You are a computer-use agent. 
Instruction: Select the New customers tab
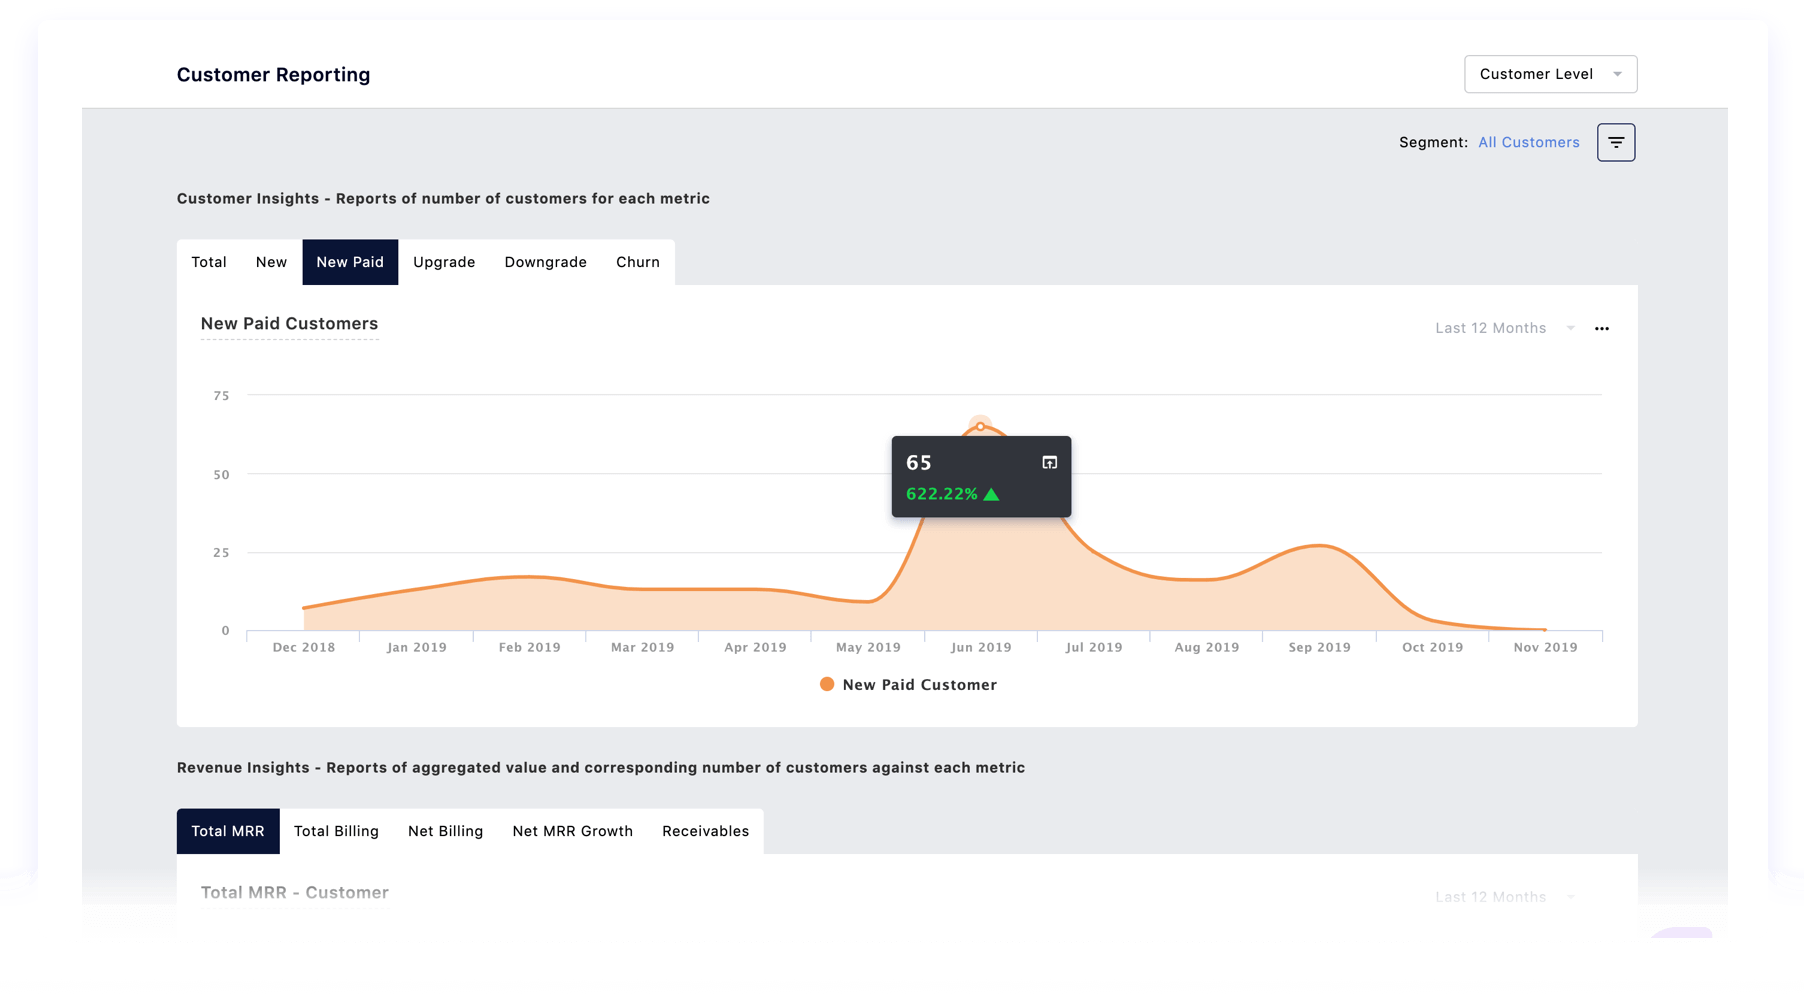pyautogui.click(x=271, y=262)
